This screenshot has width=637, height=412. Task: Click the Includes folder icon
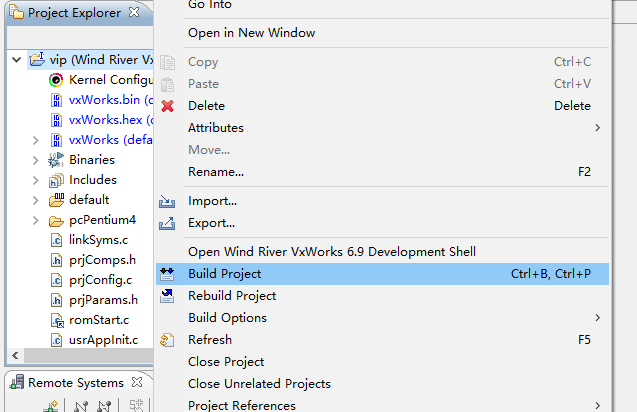pyautogui.click(x=56, y=180)
